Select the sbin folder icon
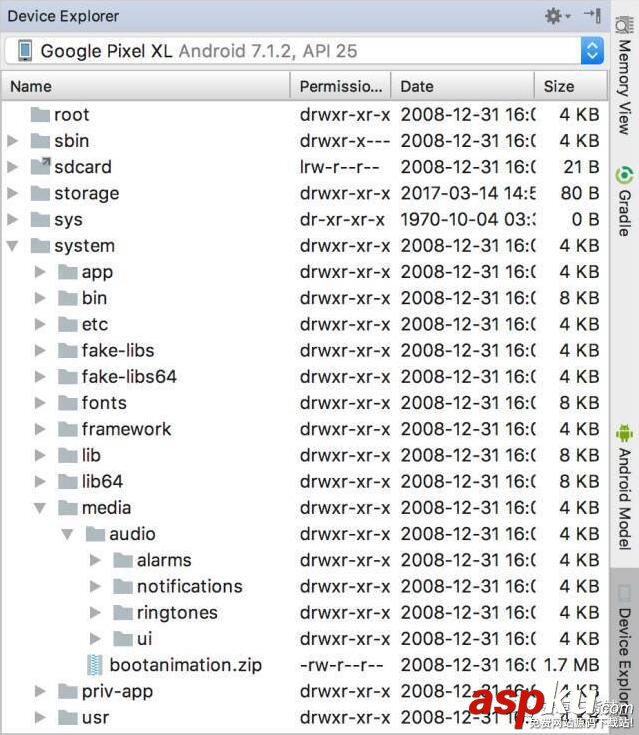Viewport: 639px width, 735px height. coord(40,141)
